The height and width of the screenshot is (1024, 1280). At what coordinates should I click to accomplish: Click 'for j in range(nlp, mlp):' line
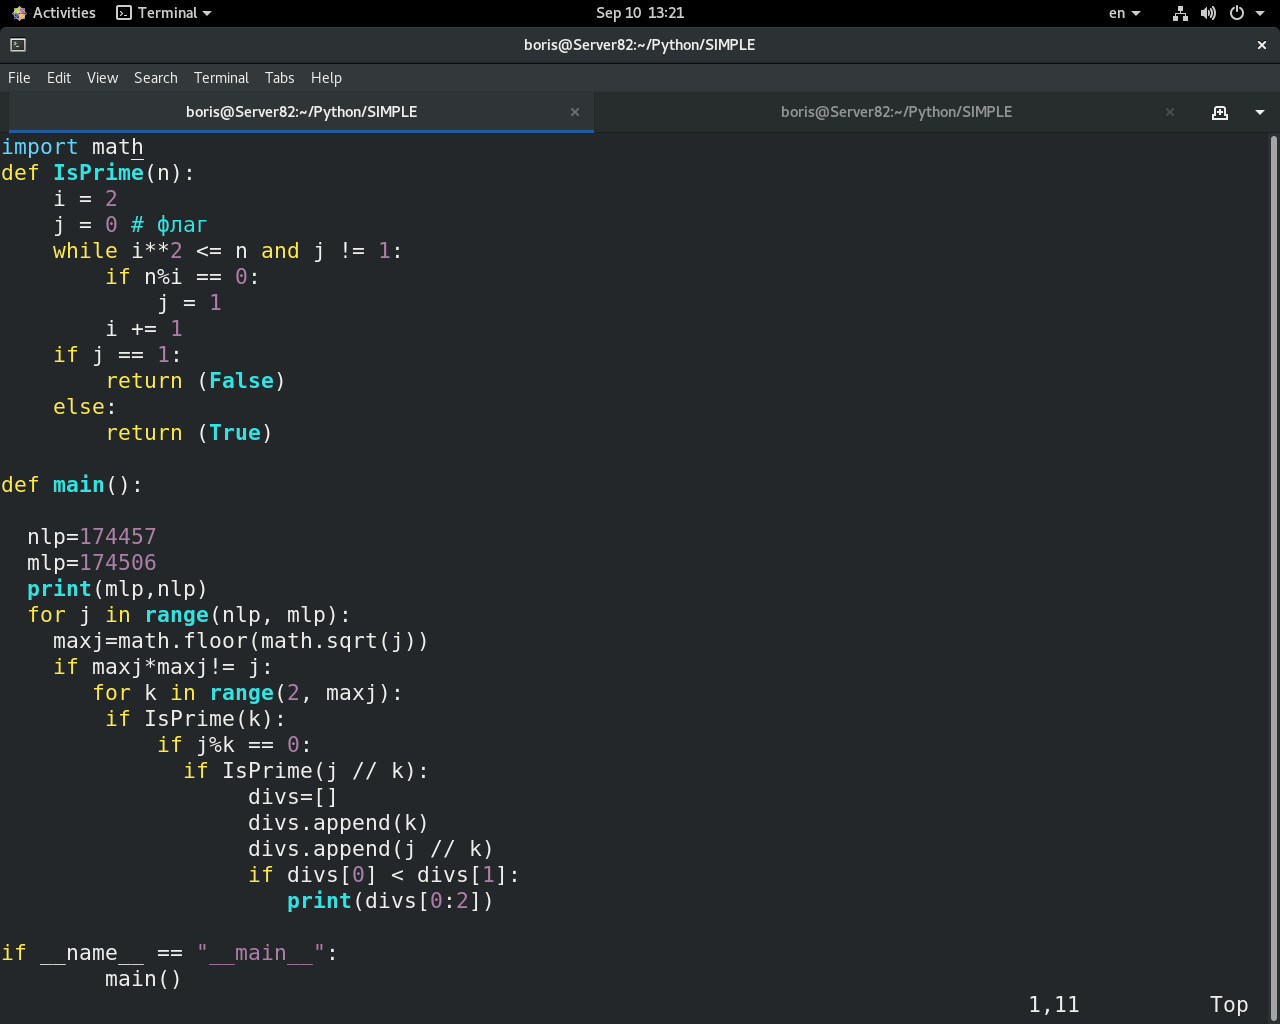[189, 615]
